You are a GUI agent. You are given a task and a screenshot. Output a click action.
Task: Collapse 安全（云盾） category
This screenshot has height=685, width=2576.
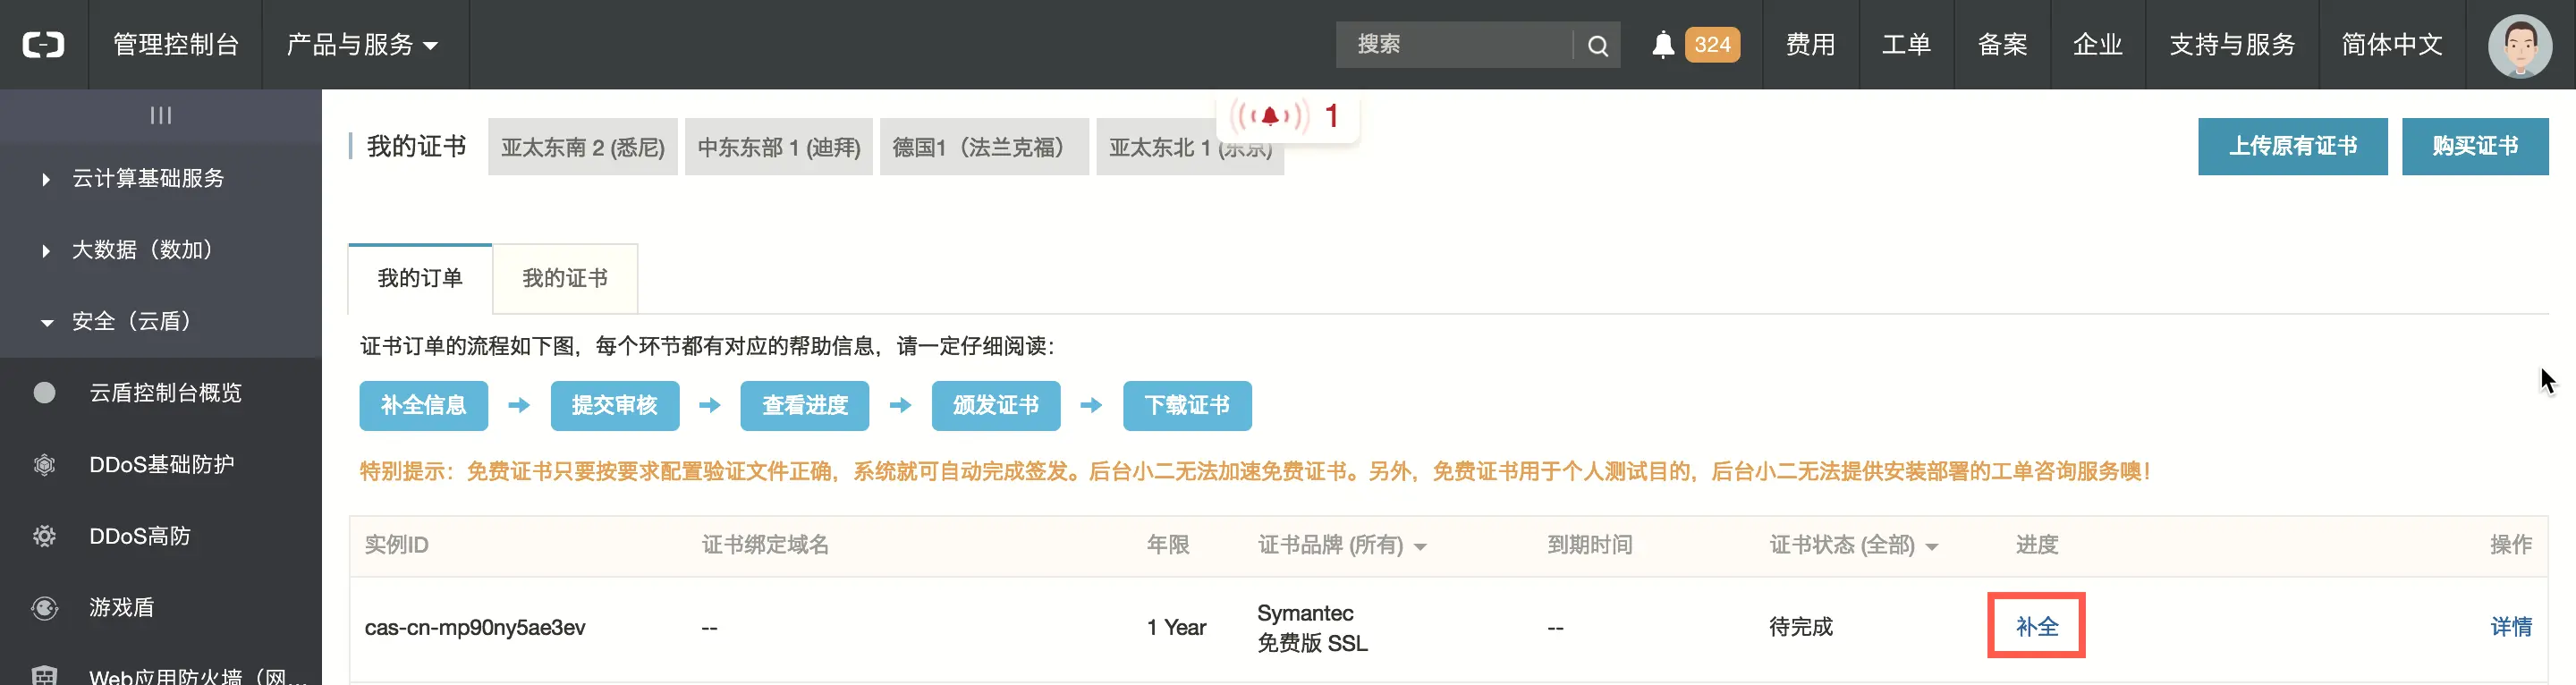point(131,322)
